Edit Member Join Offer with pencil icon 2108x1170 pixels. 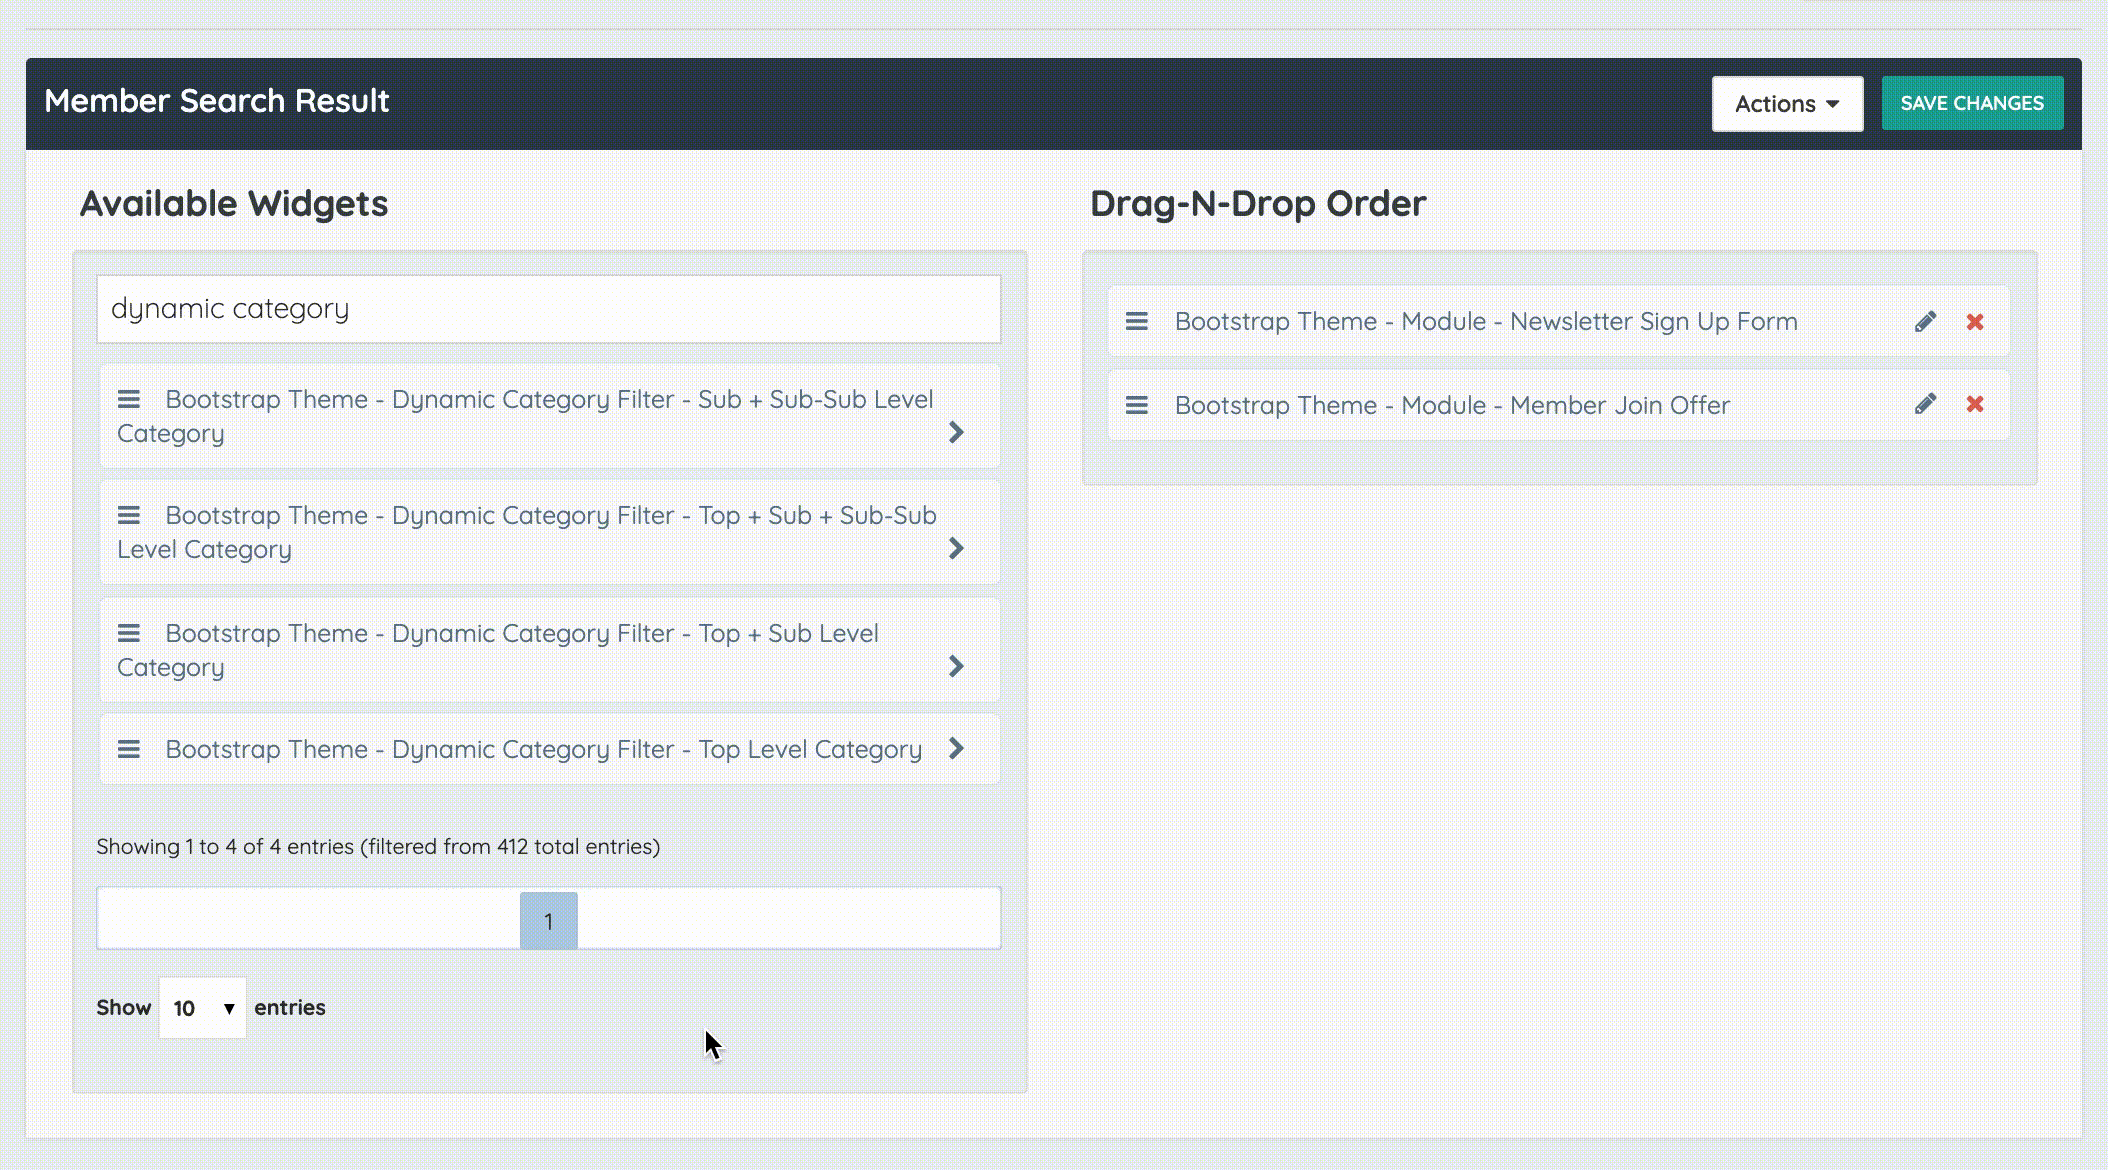click(1925, 405)
